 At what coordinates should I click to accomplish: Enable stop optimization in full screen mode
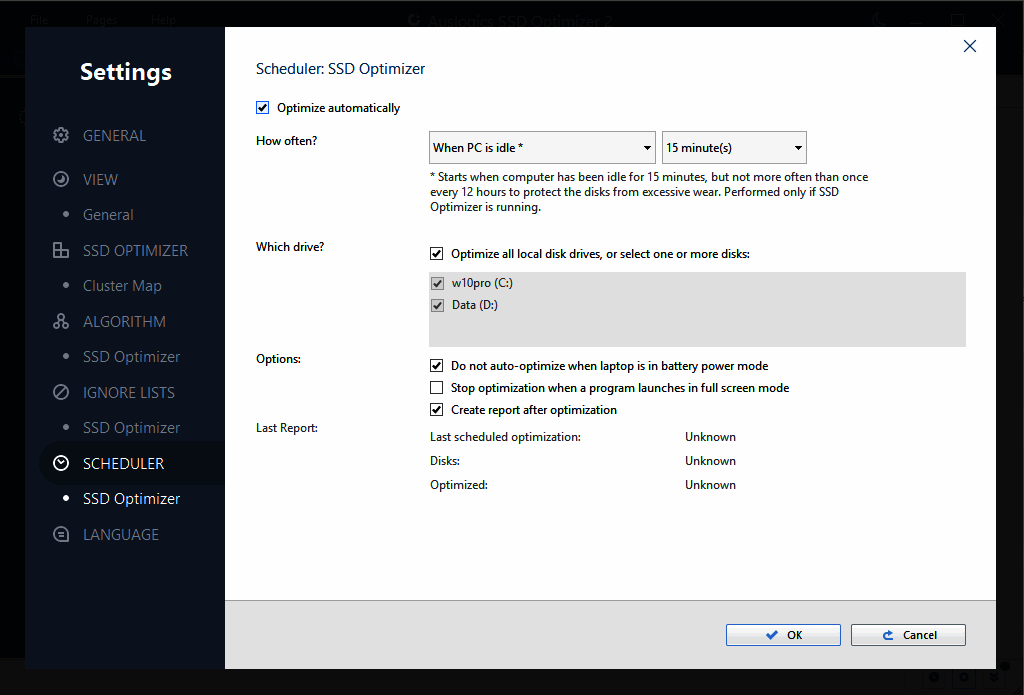pyautogui.click(x=437, y=388)
